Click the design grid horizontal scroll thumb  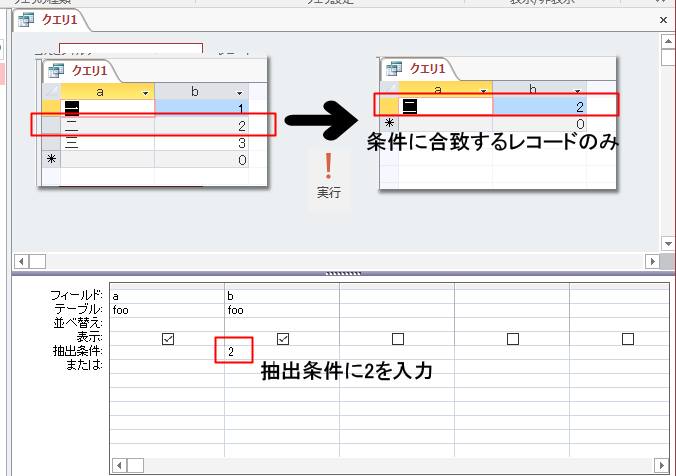click(x=135, y=466)
